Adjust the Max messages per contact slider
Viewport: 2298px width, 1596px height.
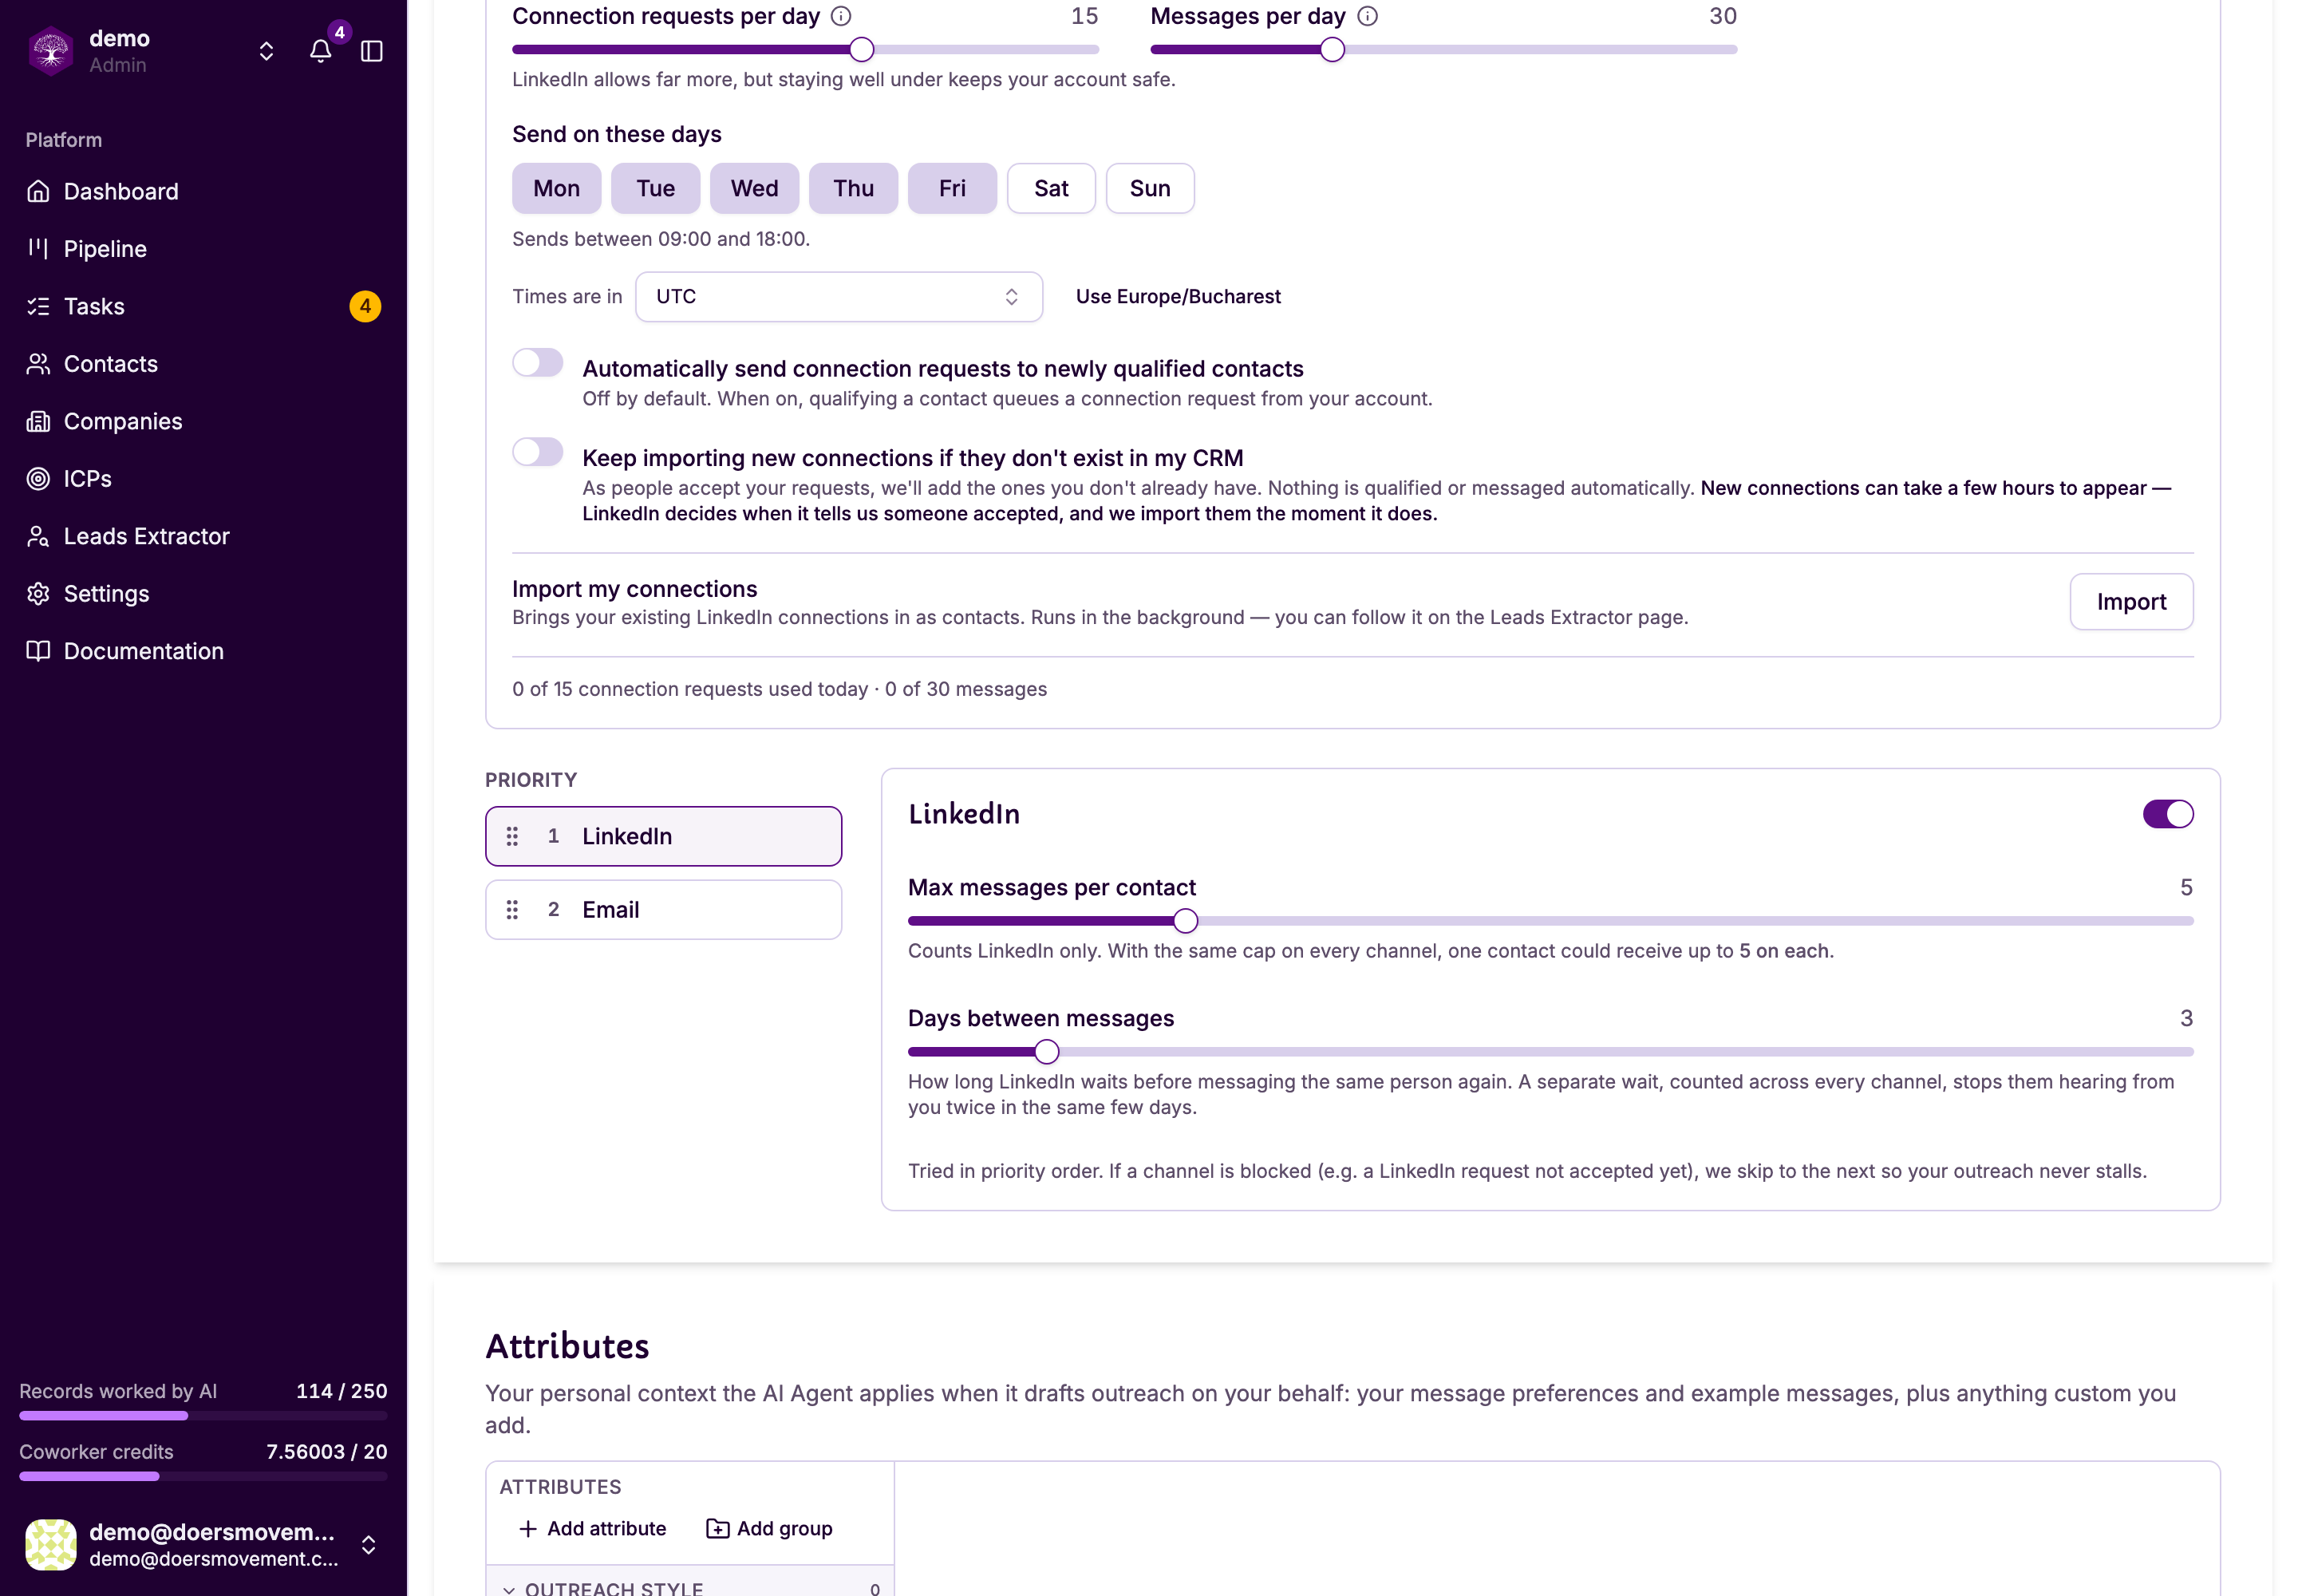(1185, 920)
